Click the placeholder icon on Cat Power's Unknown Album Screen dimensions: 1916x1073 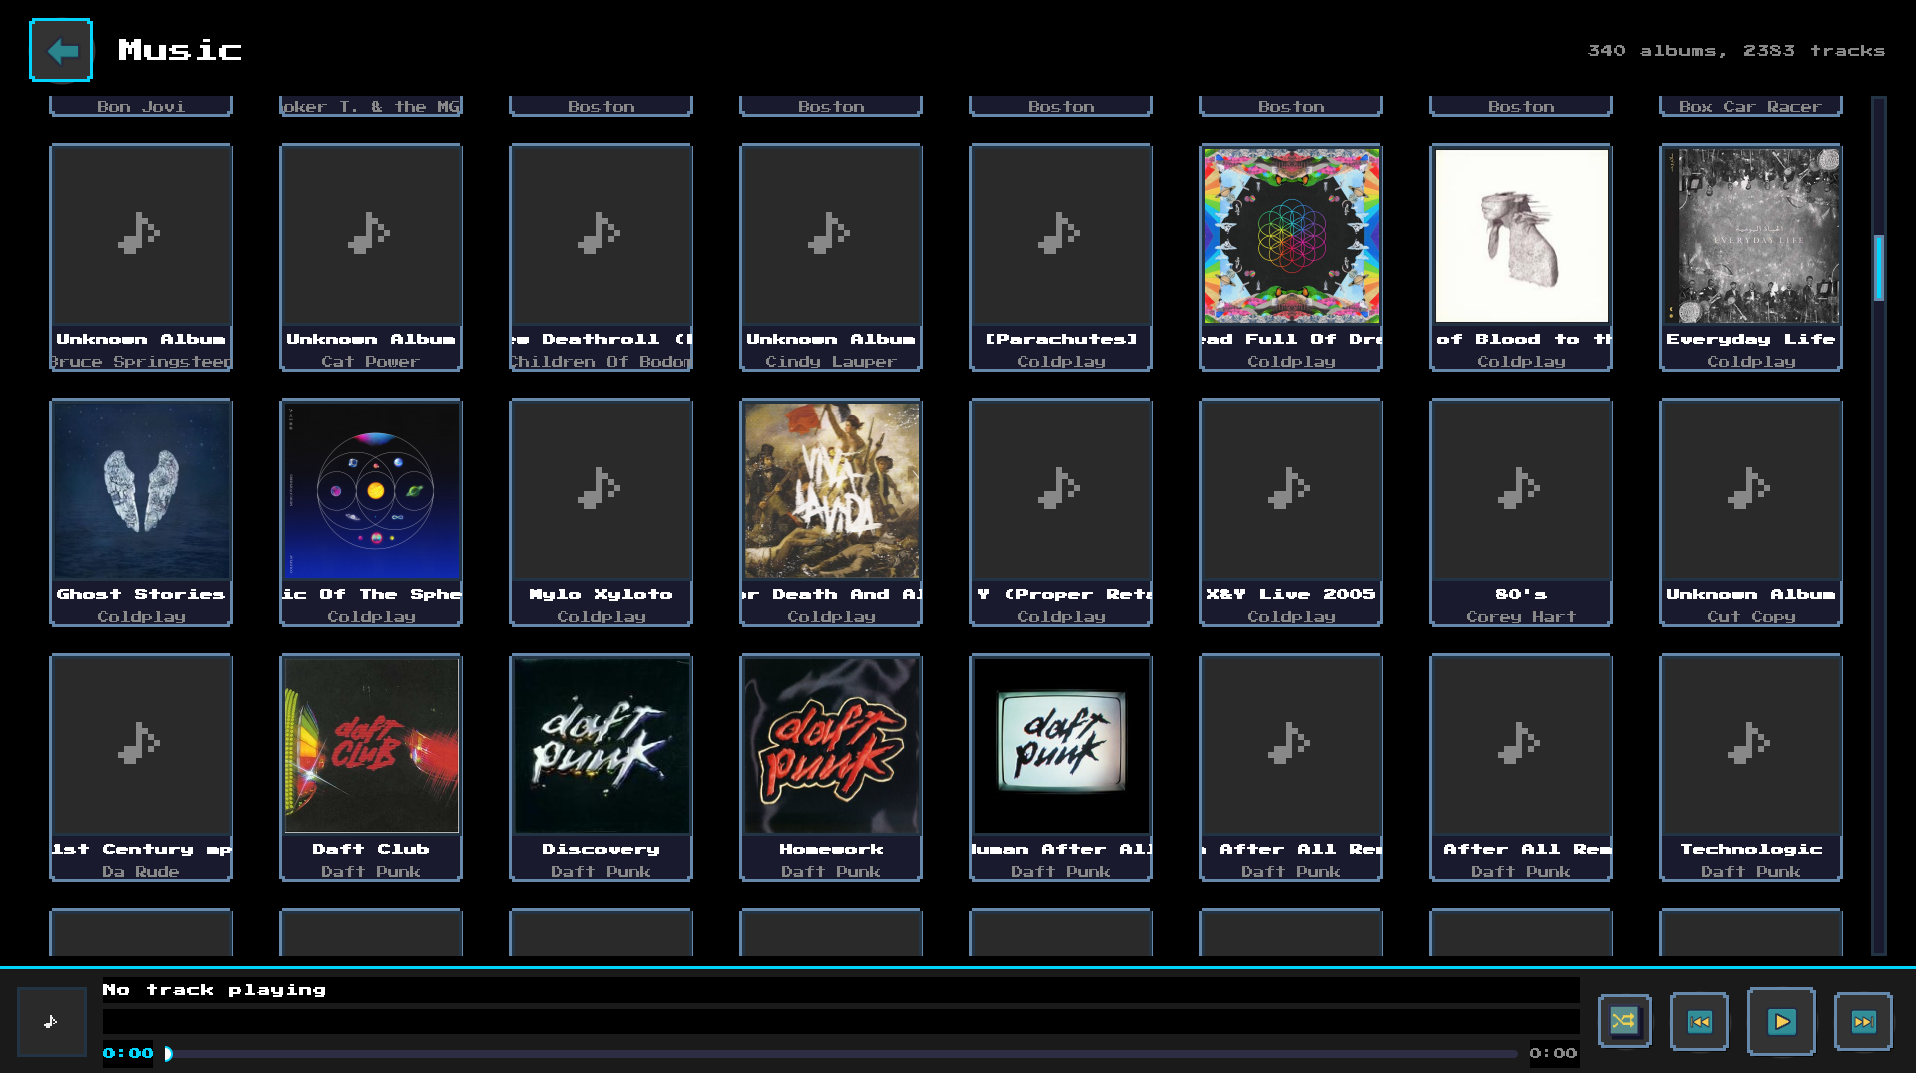(x=370, y=236)
